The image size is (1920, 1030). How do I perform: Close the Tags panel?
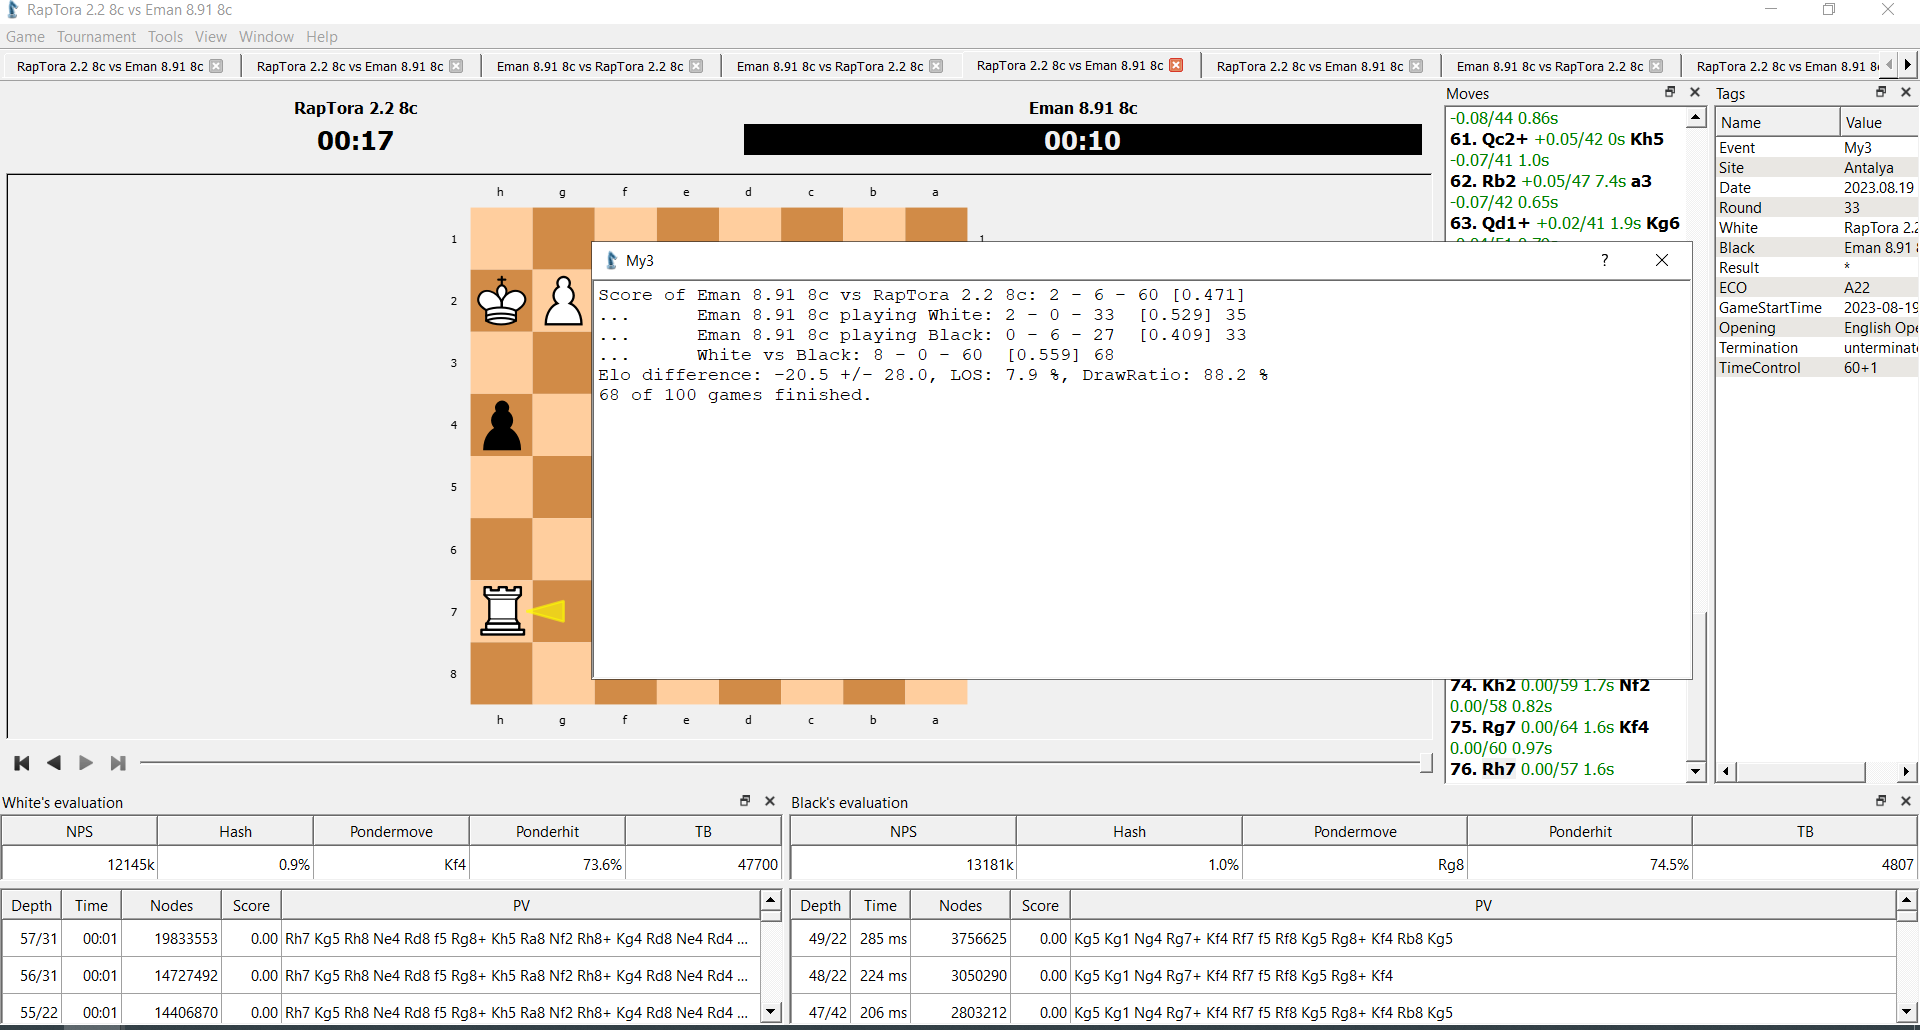(x=1906, y=92)
